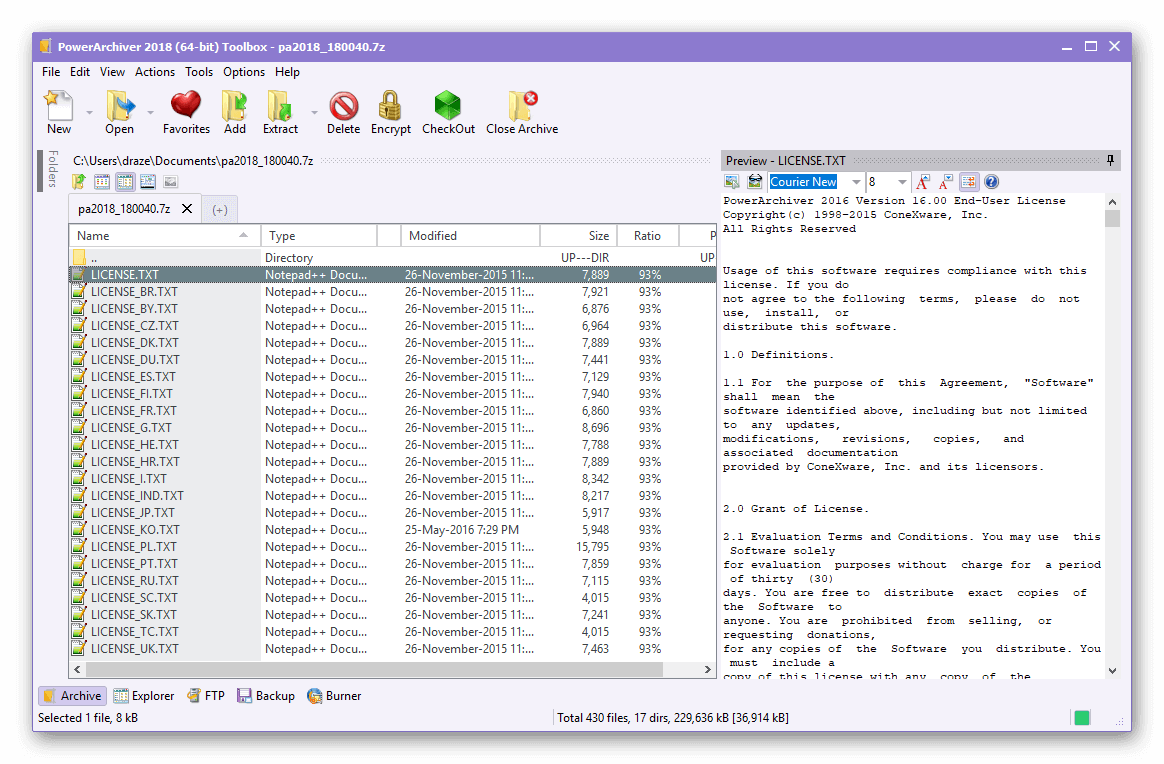Sort by the Type column header
Image resolution: width=1164 pixels, height=764 pixels.
pyautogui.click(x=319, y=235)
